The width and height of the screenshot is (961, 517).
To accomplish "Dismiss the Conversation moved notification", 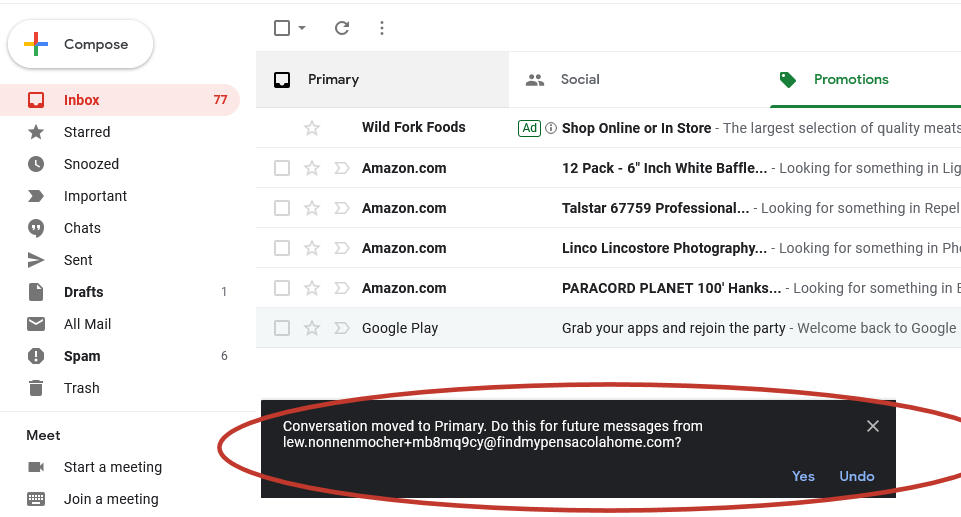I will tap(873, 426).
